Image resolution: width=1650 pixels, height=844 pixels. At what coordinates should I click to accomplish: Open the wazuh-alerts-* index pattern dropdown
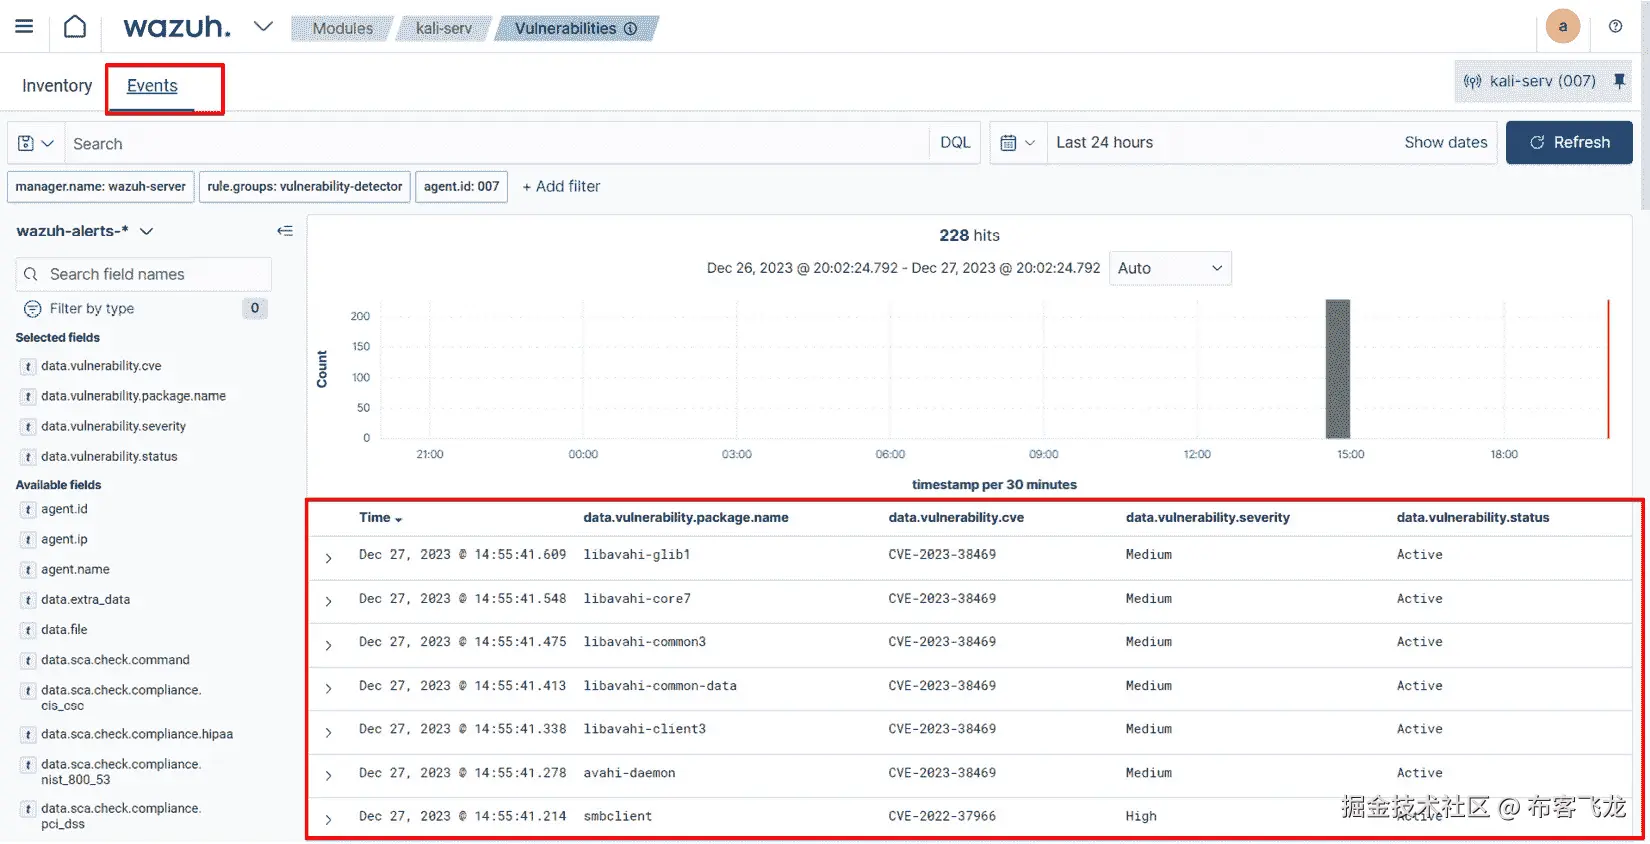pyautogui.click(x=85, y=231)
